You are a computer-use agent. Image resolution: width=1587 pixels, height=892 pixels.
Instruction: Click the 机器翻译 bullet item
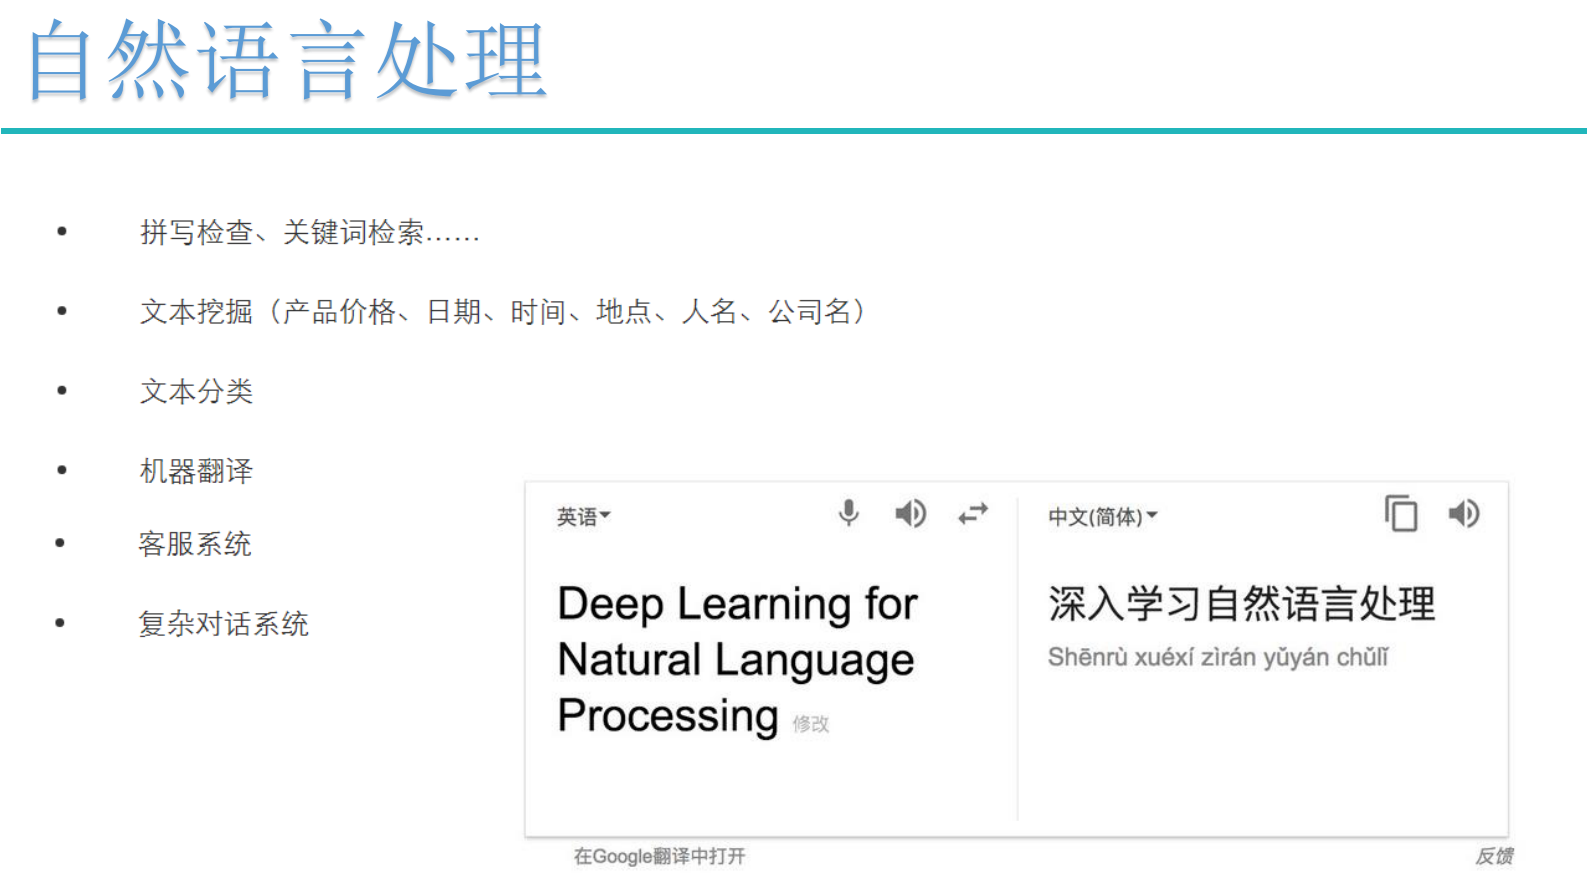pos(197,471)
